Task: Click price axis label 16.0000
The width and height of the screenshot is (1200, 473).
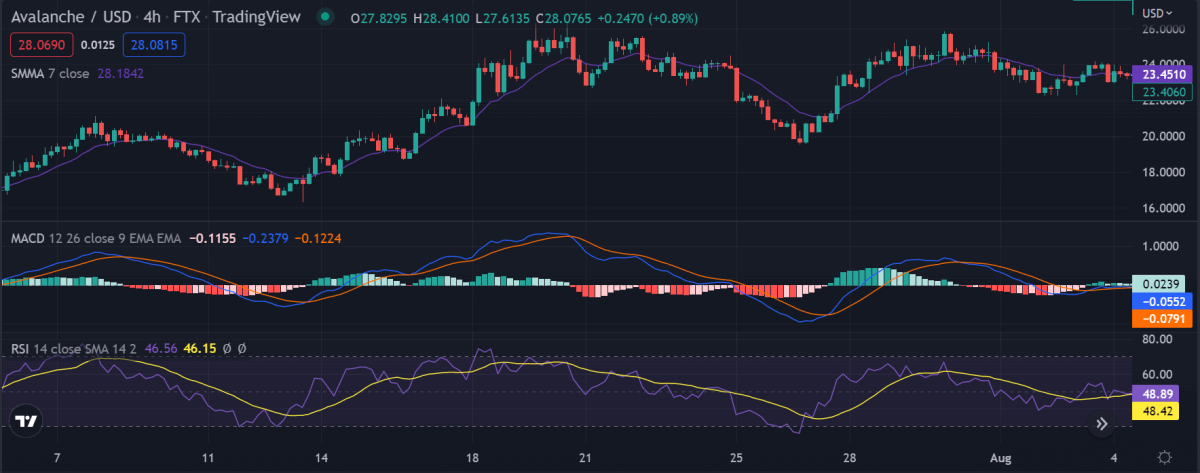Action: [1164, 208]
